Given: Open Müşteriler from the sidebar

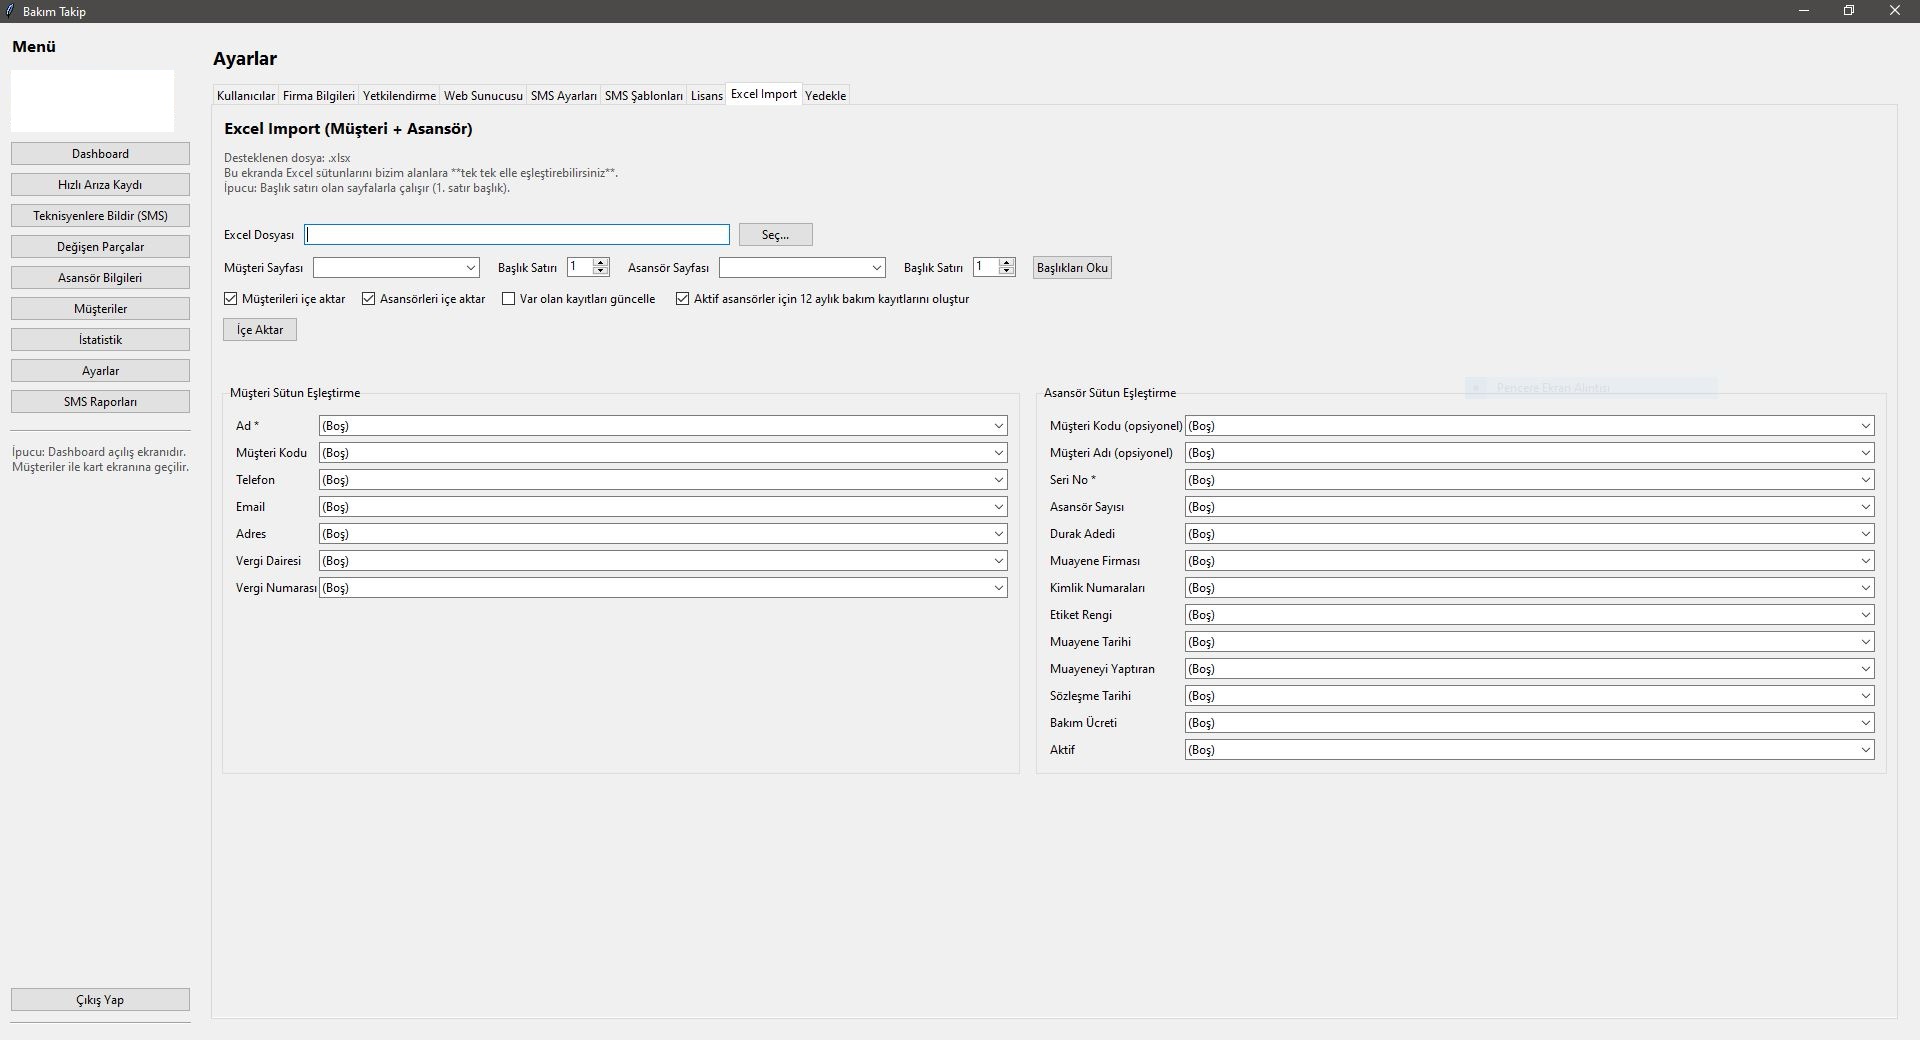Looking at the screenshot, I should tap(100, 308).
